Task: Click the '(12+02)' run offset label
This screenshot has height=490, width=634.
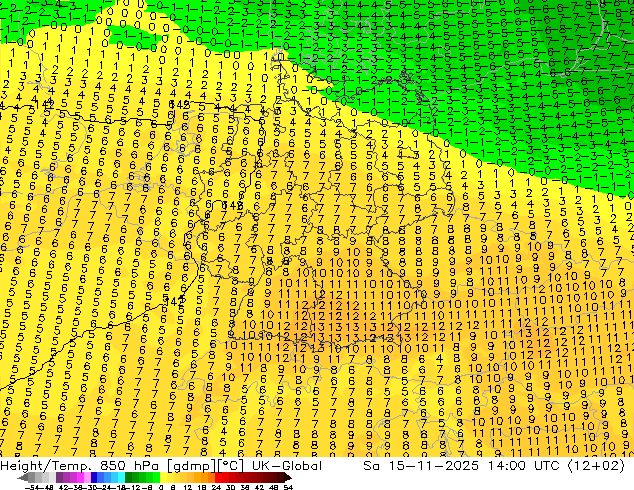Action: 596,466
